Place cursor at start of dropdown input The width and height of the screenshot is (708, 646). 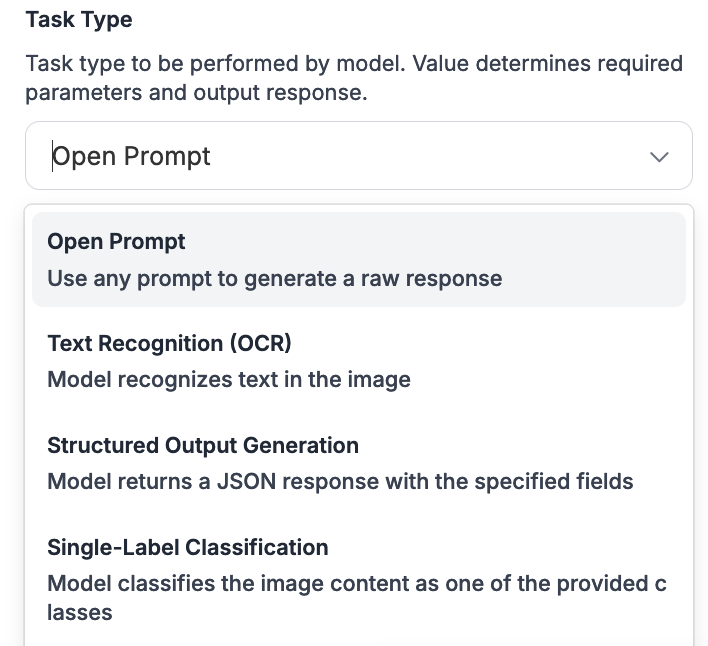click(52, 157)
